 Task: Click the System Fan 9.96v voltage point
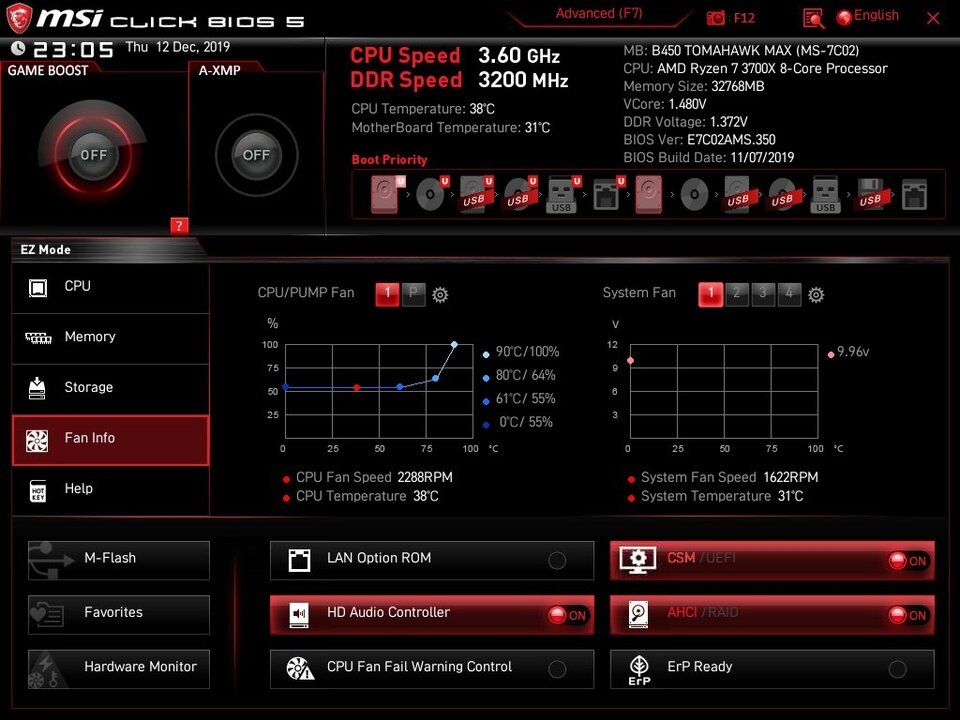(631, 361)
